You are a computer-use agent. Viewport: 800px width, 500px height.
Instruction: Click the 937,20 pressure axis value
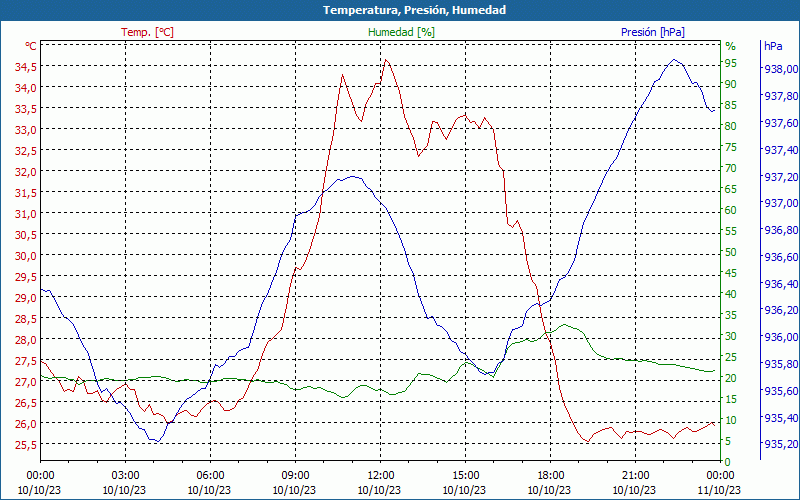coord(781,177)
